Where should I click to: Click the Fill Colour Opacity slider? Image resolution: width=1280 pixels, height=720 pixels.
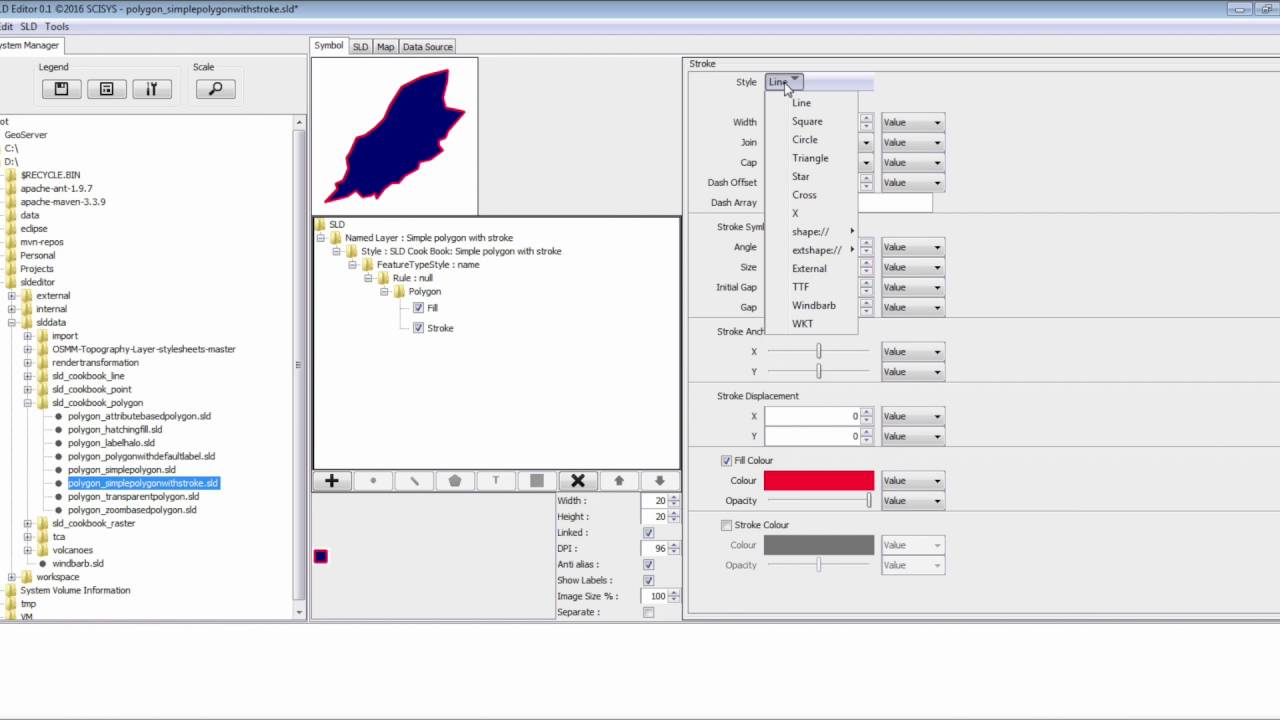tap(819, 501)
